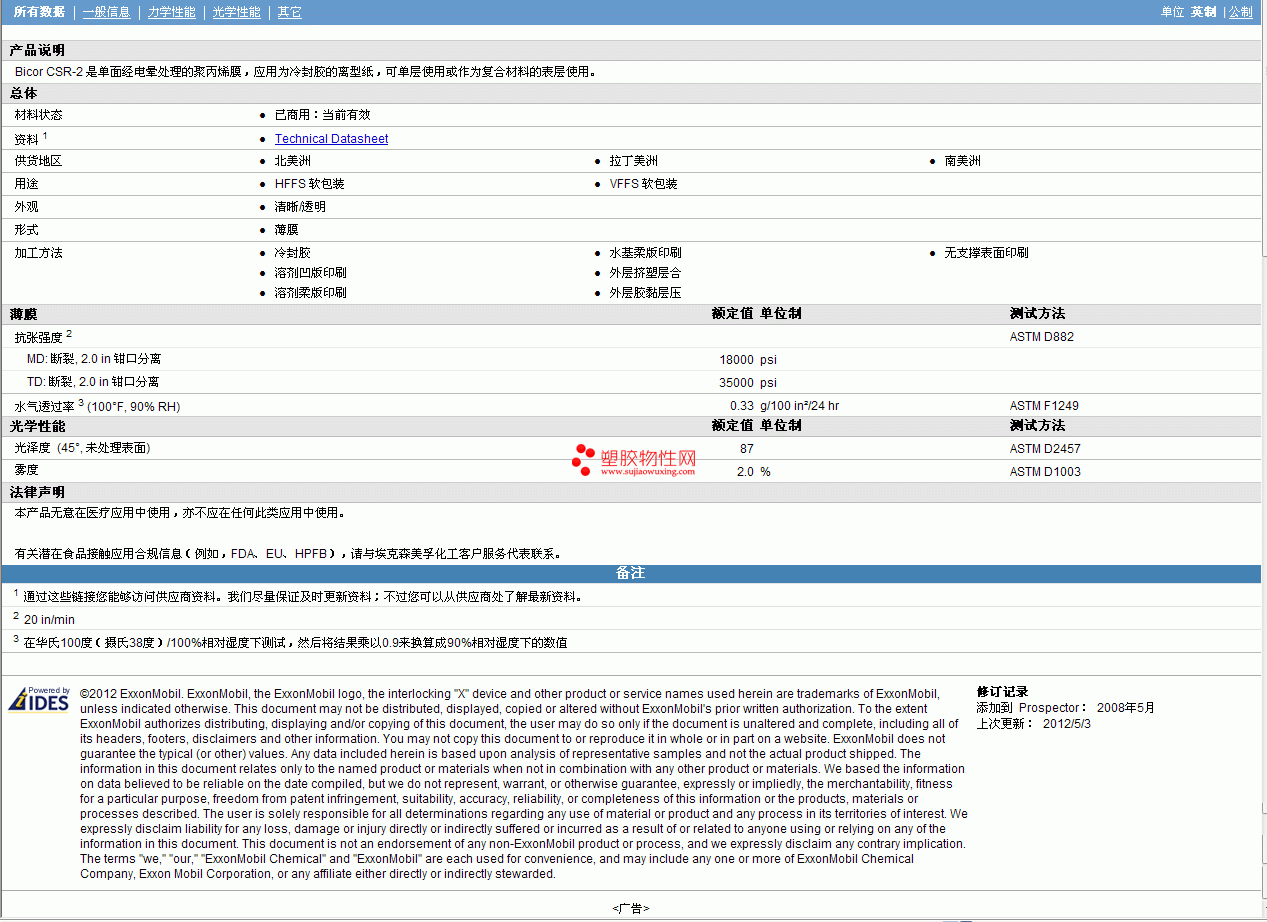Click the 法律声明 section header
This screenshot has height=922, width=1267.
(x=37, y=492)
